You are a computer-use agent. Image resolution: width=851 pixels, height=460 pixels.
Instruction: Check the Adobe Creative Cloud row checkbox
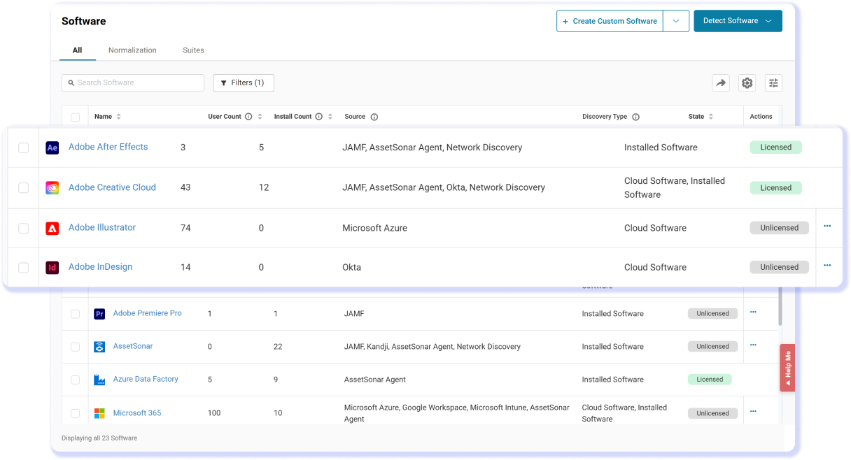pos(23,188)
